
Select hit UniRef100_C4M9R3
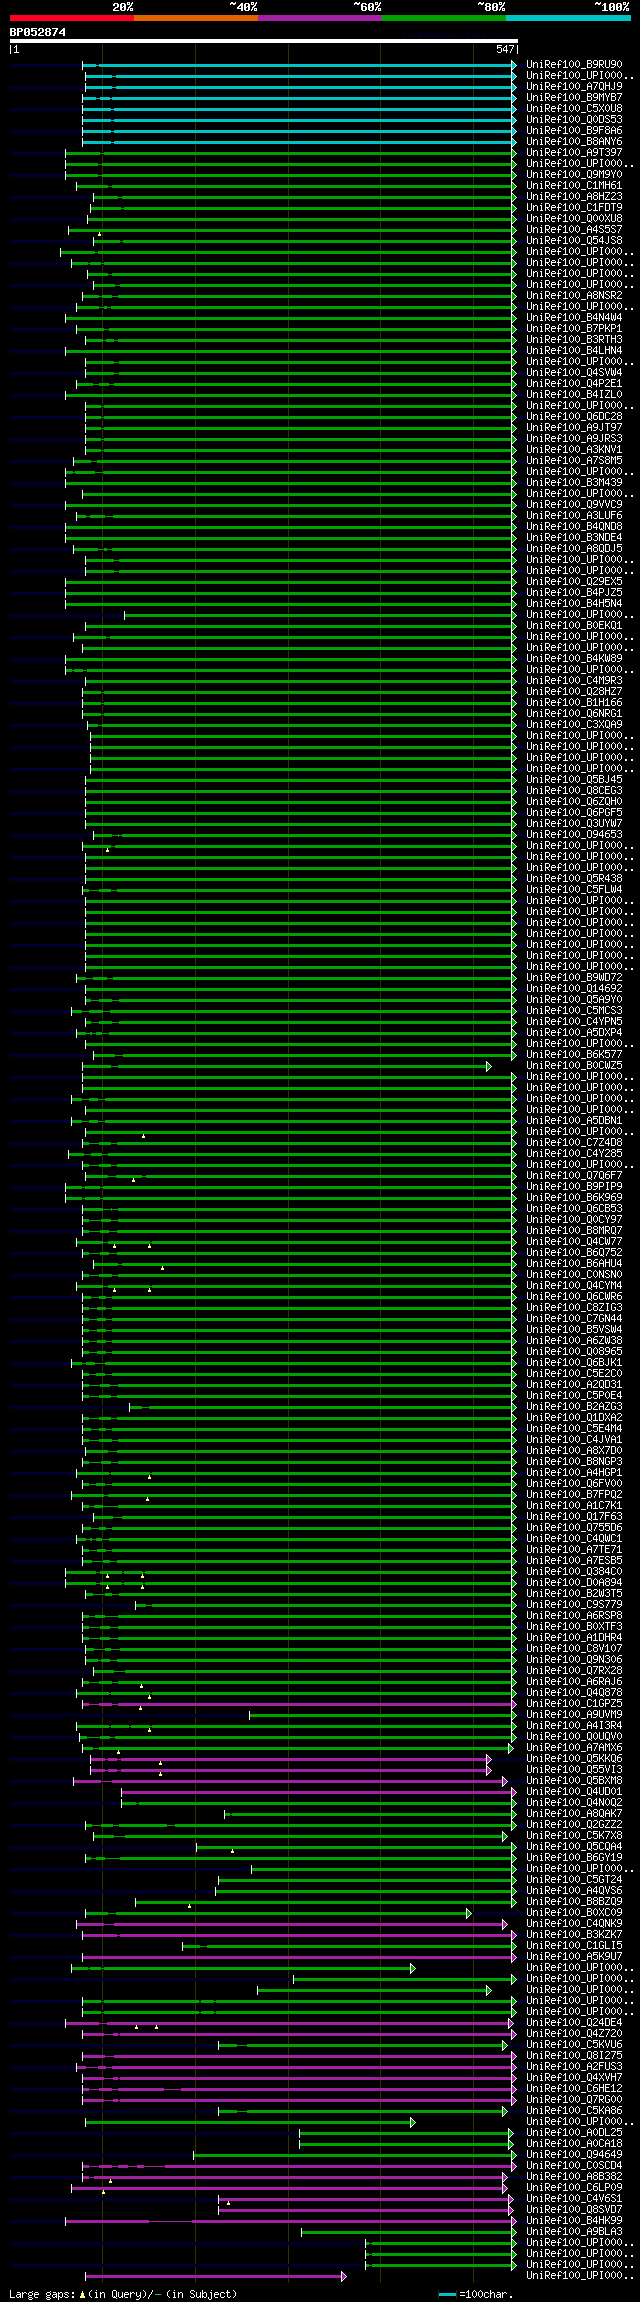574,681
